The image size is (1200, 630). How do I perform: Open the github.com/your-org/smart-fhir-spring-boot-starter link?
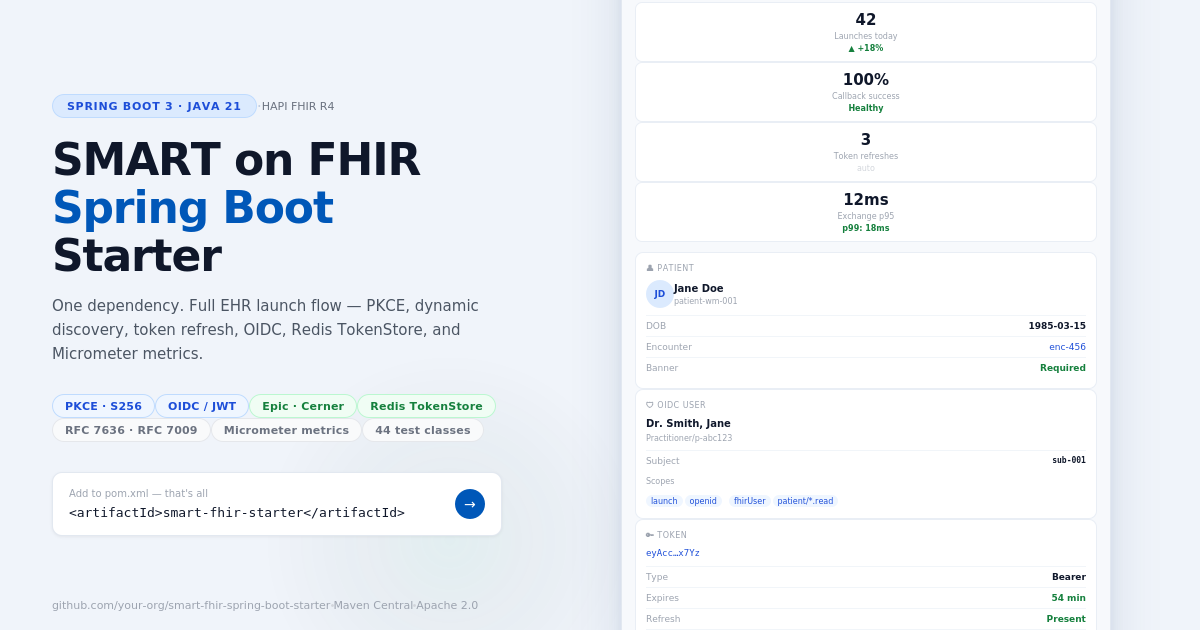tap(191, 605)
